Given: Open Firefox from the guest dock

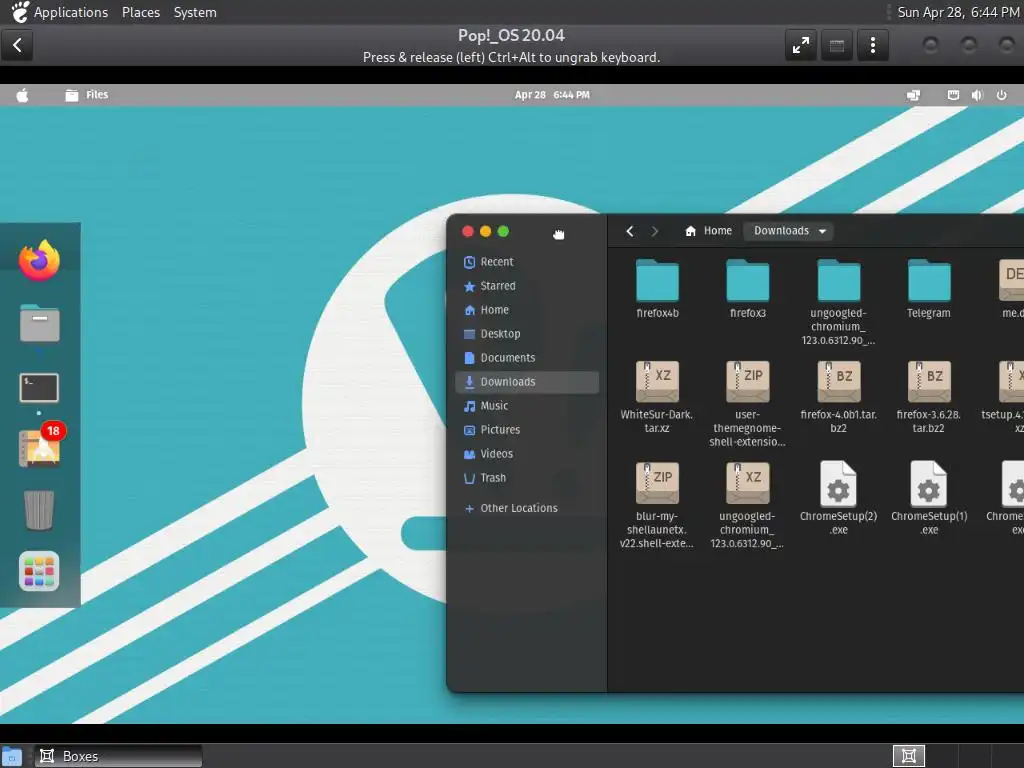Looking at the screenshot, I should coord(39,260).
